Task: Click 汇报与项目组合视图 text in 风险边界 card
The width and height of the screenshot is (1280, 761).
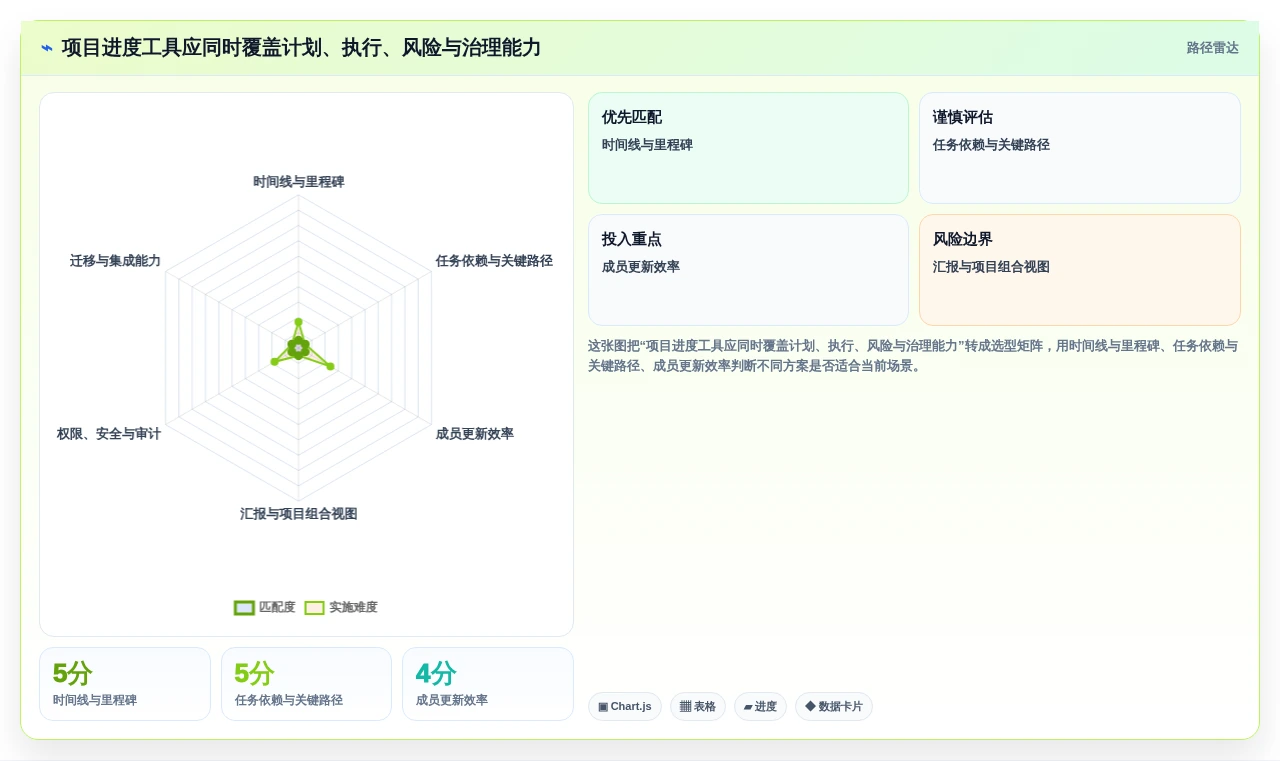Action: click(991, 267)
